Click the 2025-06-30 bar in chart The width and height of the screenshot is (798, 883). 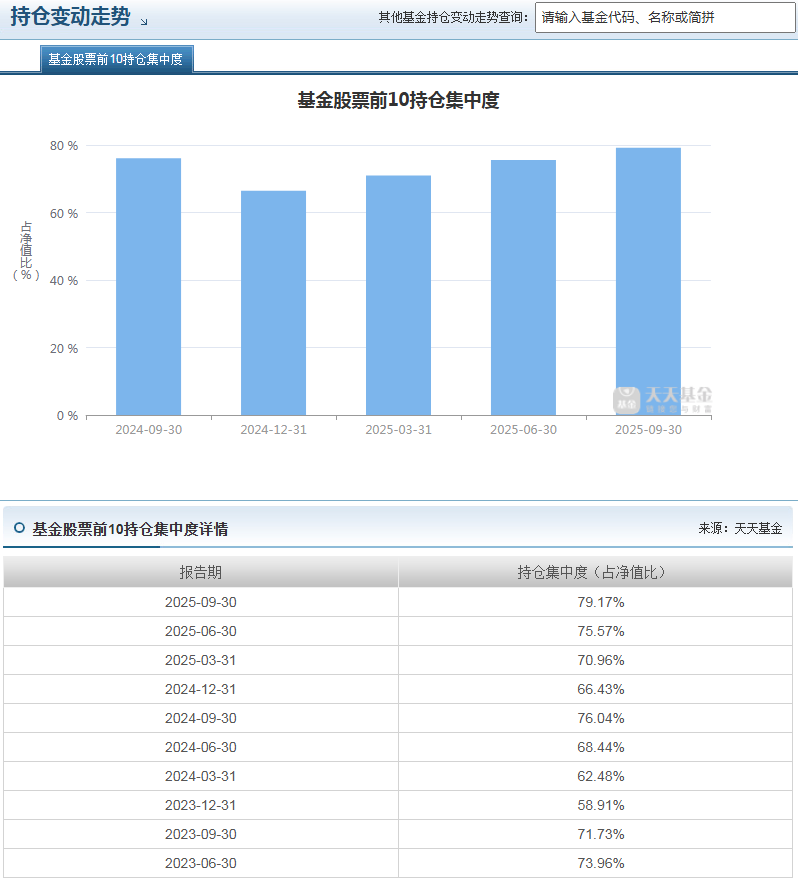pyautogui.click(x=524, y=288)
